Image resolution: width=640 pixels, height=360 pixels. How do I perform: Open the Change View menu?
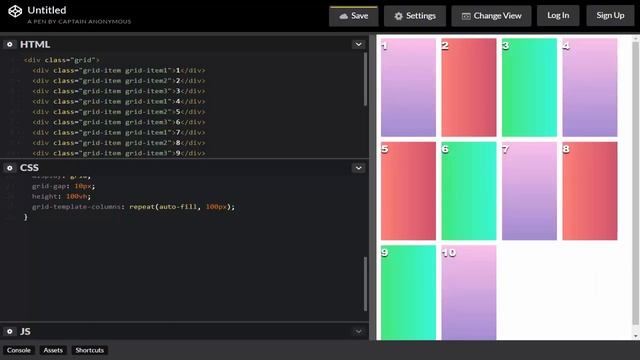coord(491,16)
